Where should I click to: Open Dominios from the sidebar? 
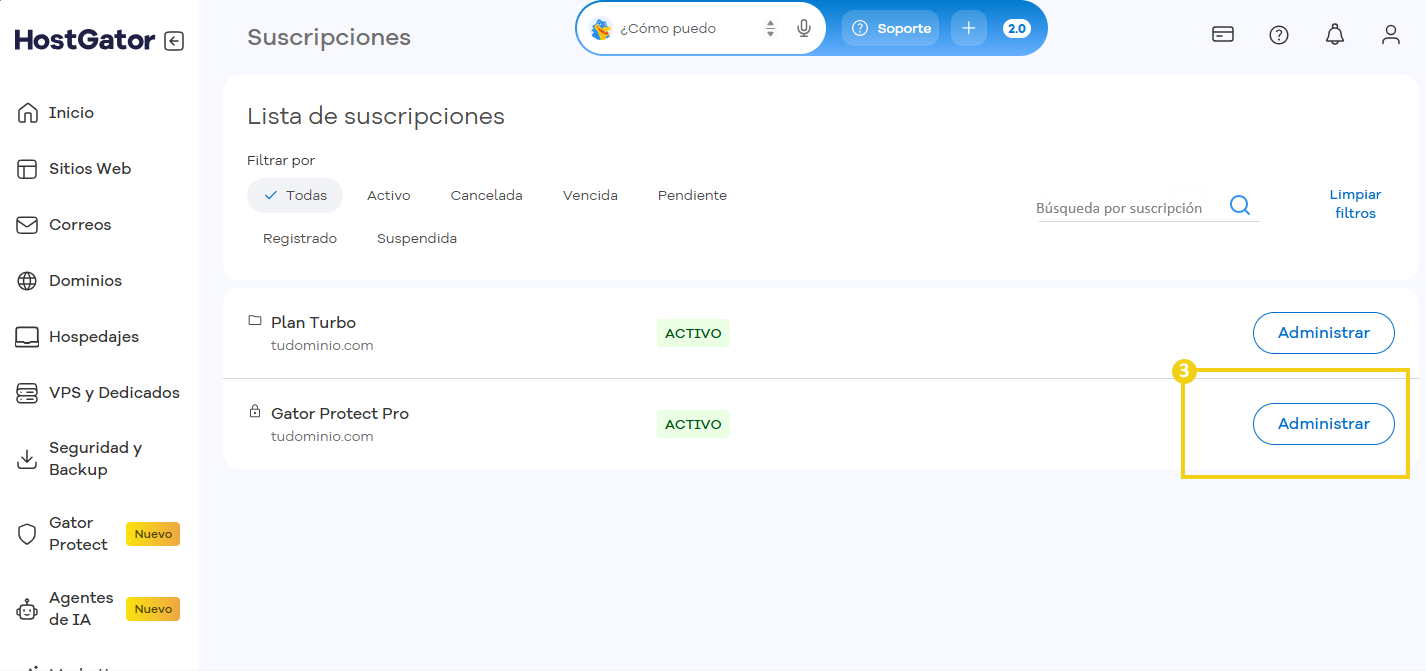(85, 281)
